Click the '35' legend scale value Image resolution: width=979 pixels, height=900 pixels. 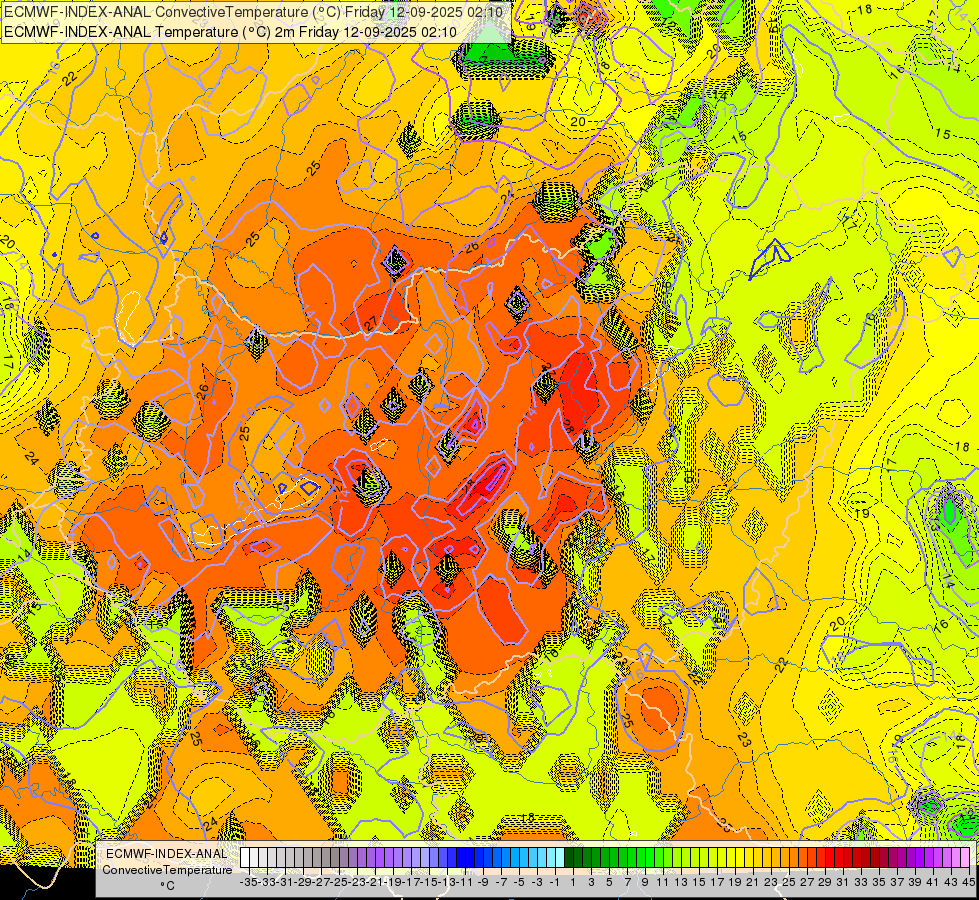coord(879,883)
